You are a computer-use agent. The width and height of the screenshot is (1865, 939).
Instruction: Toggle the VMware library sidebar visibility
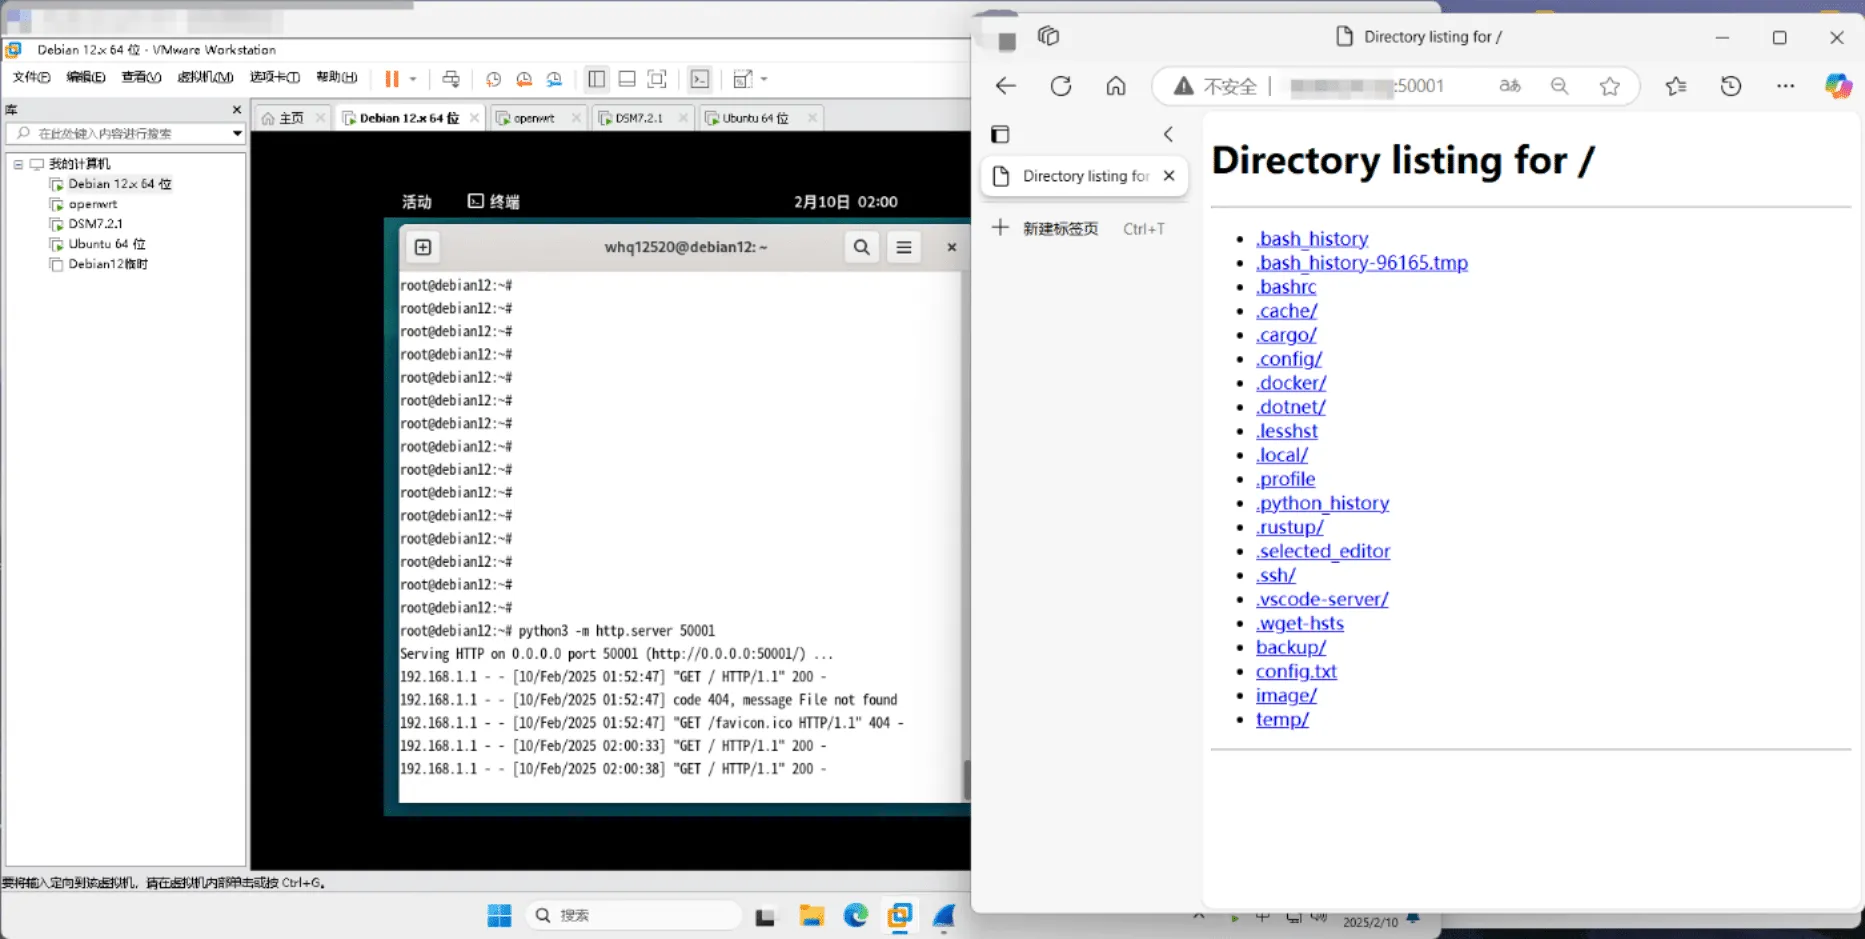pyautogui.click(x=597, y=79)
